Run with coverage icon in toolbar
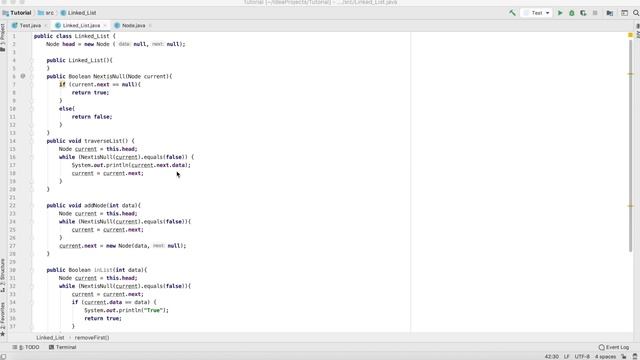Viewport: 640px width, 360px height. pos(583,13)
